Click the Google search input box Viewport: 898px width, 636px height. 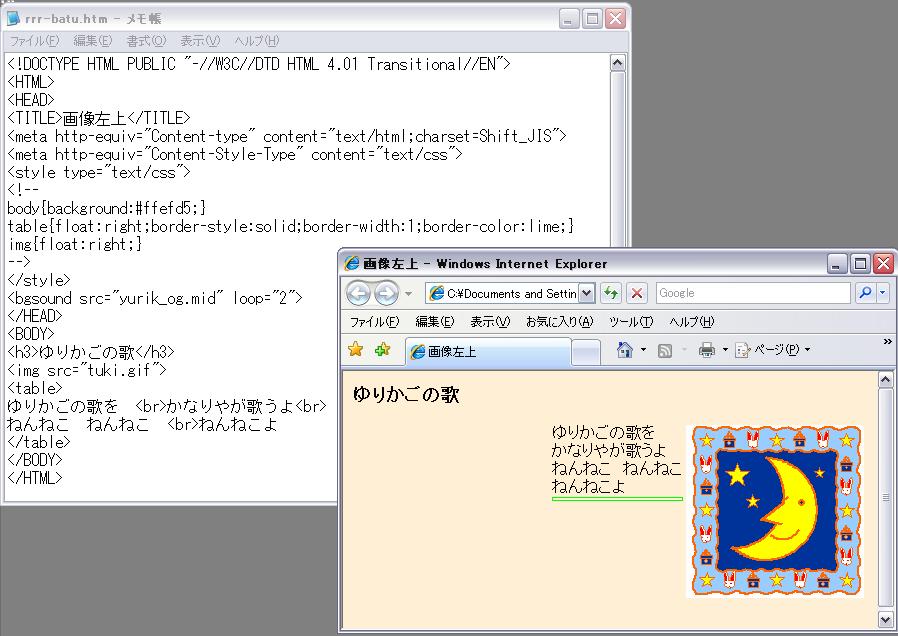coord(753,293)
